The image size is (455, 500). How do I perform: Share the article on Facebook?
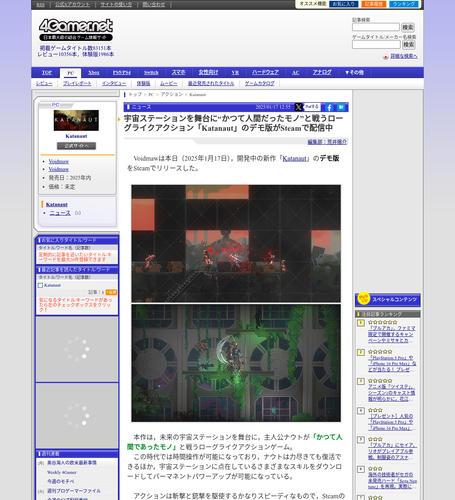click(329, 107)
